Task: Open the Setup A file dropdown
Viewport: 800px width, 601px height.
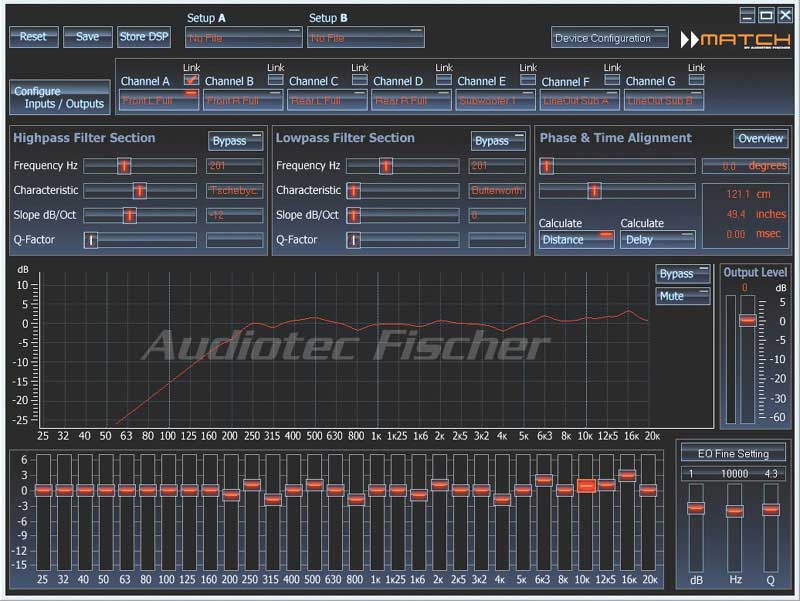Action: [x=243, y=38]
